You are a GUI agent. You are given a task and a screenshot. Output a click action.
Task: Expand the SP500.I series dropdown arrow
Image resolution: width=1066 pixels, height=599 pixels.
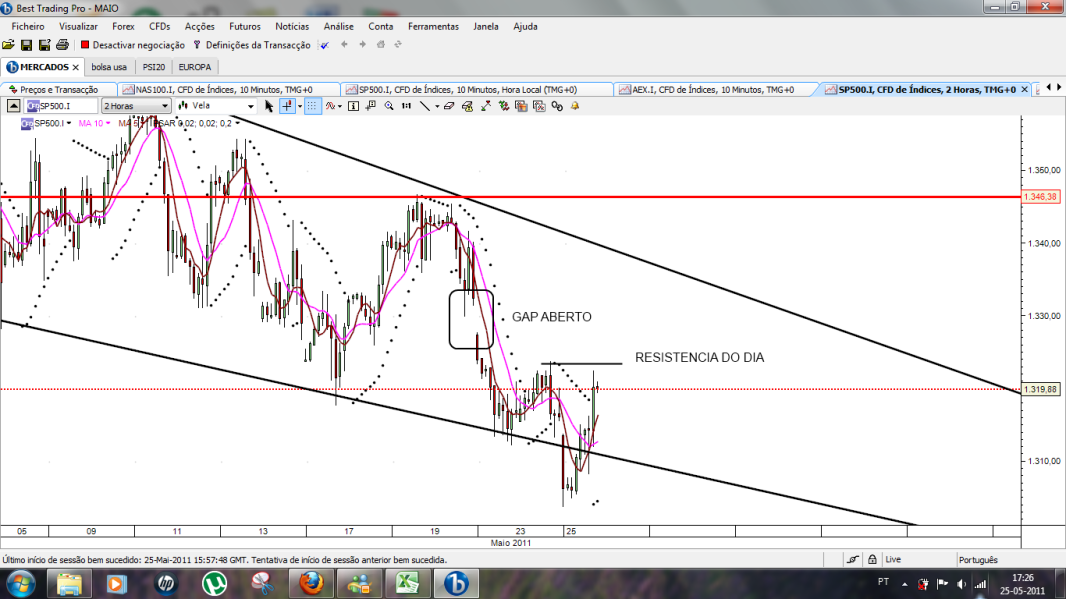pos(69,123)
